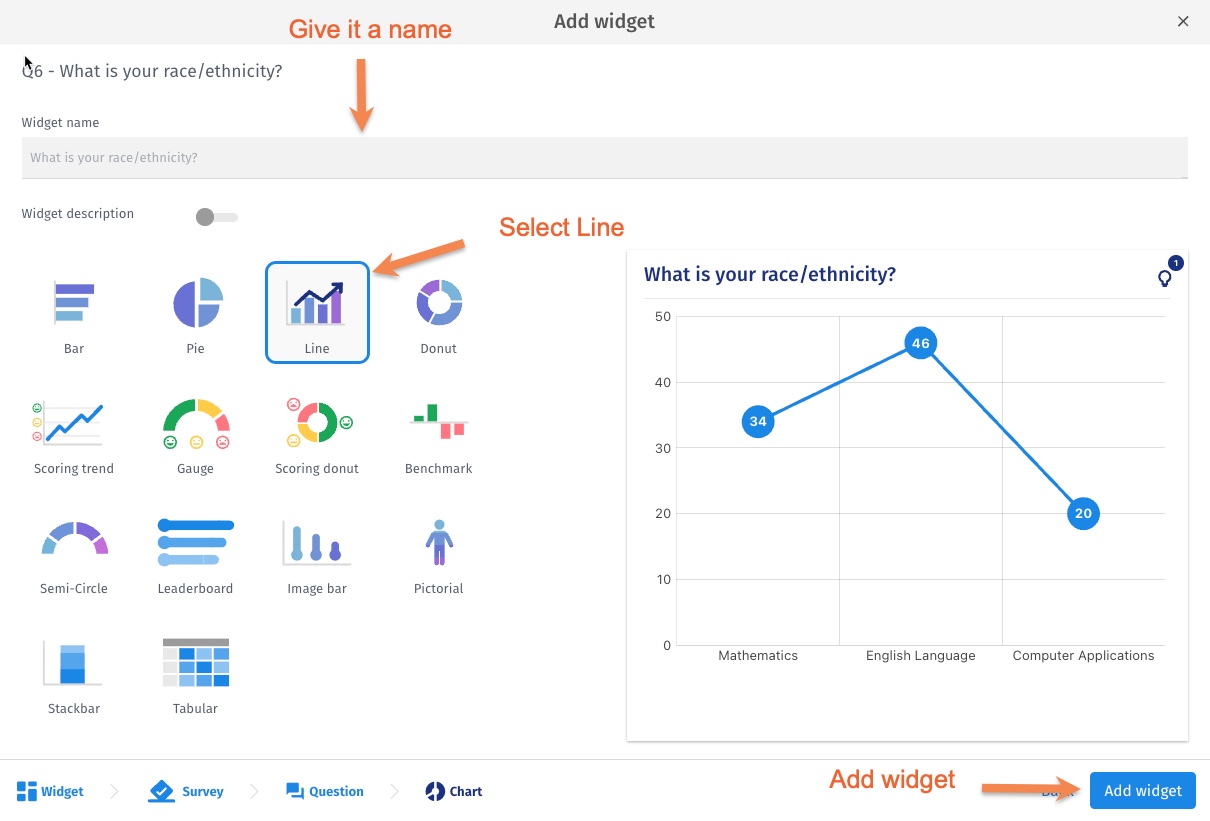Screen dimensions: 1210x821
Task: Select the Line chart icon
Action: (x=317, y=304)
